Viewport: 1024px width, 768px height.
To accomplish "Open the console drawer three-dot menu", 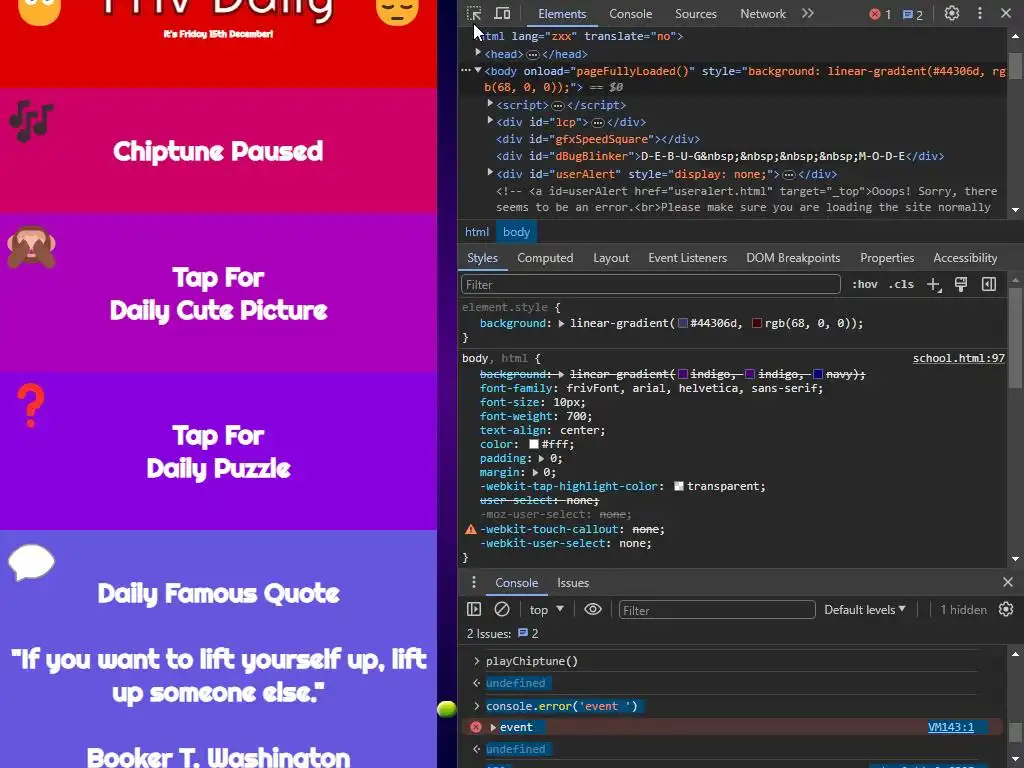I will pos(473,583).
